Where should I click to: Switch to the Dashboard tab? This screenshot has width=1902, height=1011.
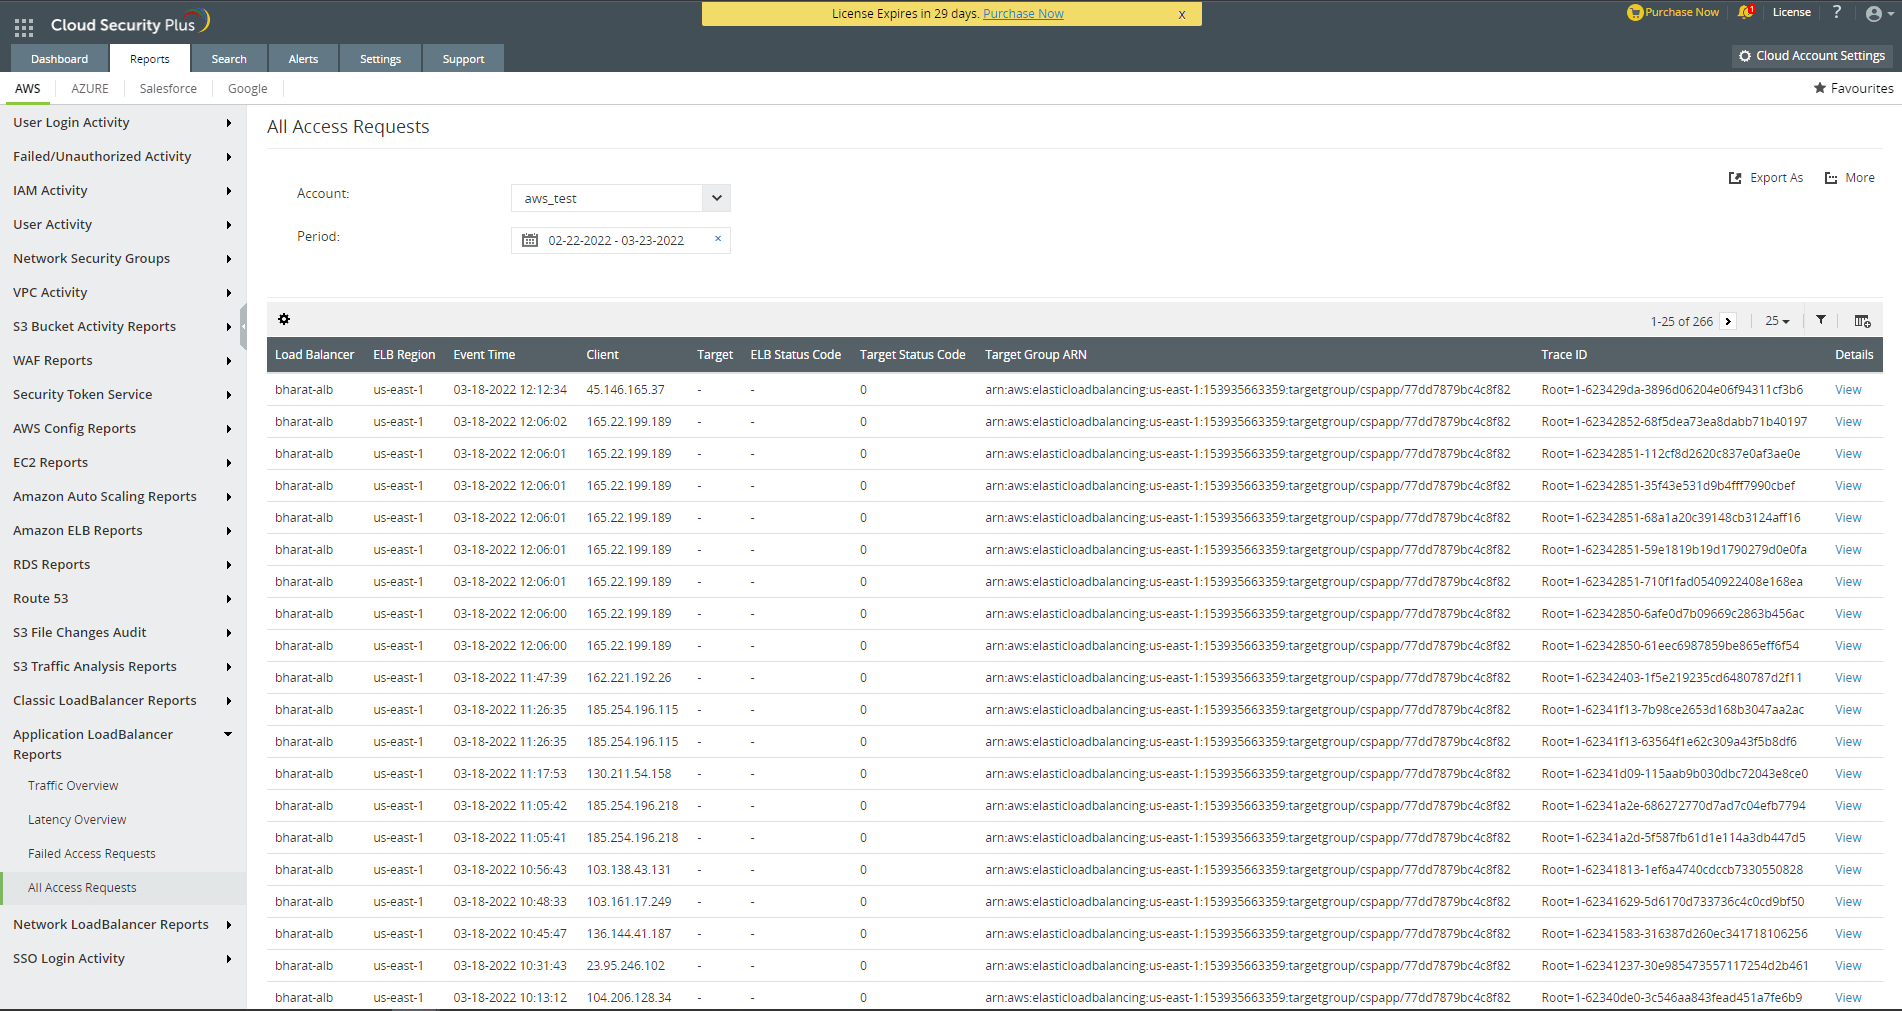click(x=59, y=59)
